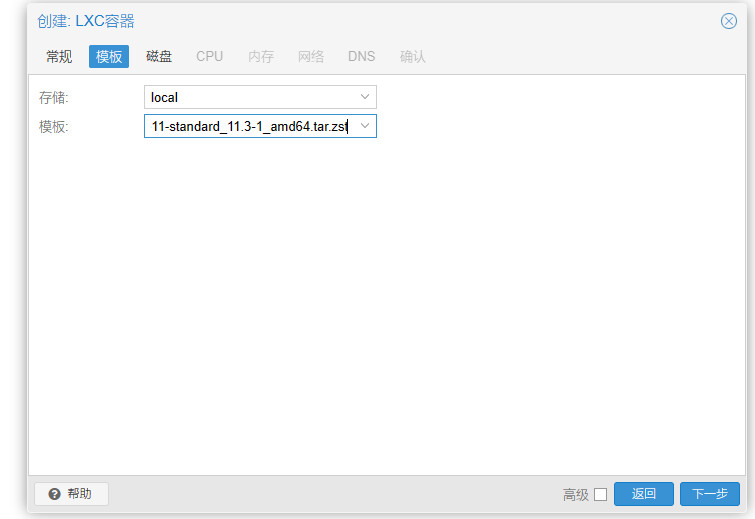Proceed with the 下一步 button
This screenshot has height=519, width=755.
tap(710, 494)
